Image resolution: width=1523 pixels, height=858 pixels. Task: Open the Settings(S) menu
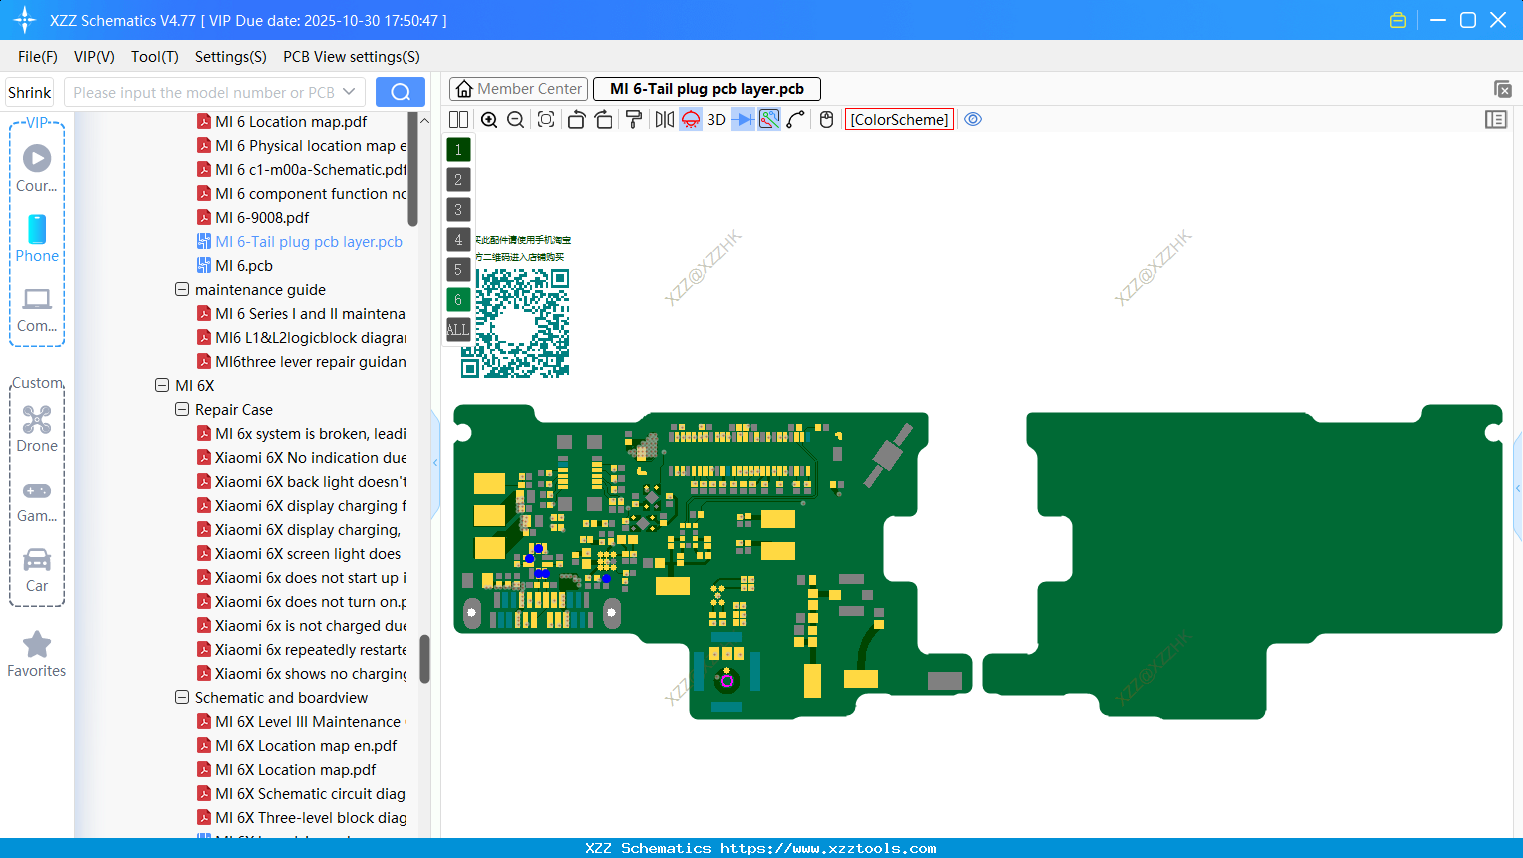pos(231,57)
